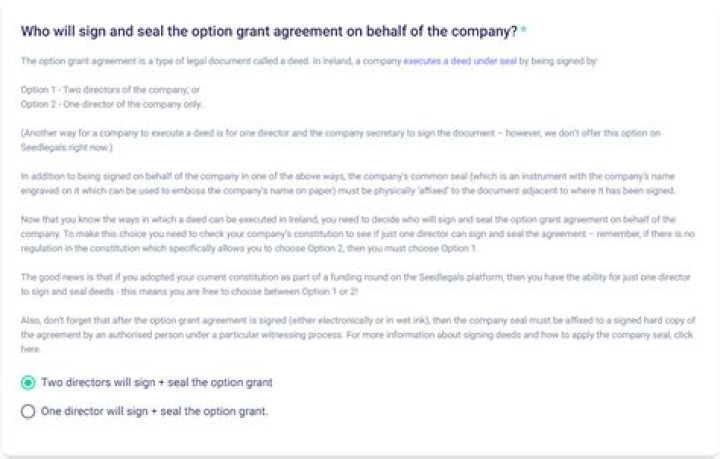Select the One director radio button
The image size is (720, 459).
point(28,411)
